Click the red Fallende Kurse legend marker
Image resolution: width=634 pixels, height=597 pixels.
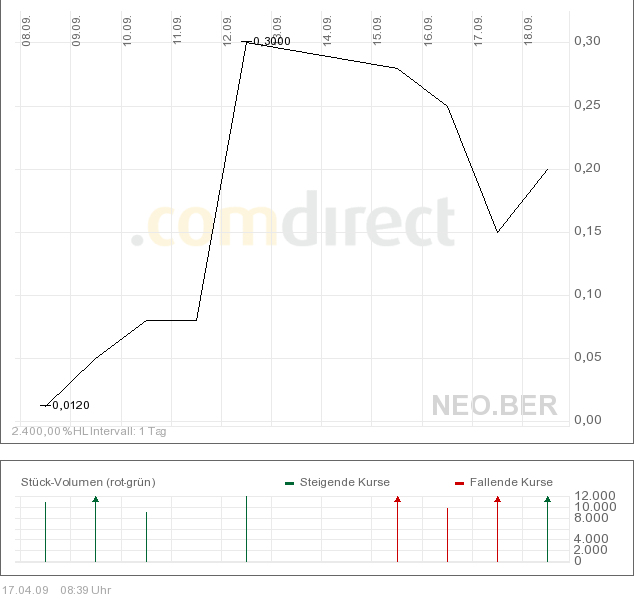click(x=459, y=483)
